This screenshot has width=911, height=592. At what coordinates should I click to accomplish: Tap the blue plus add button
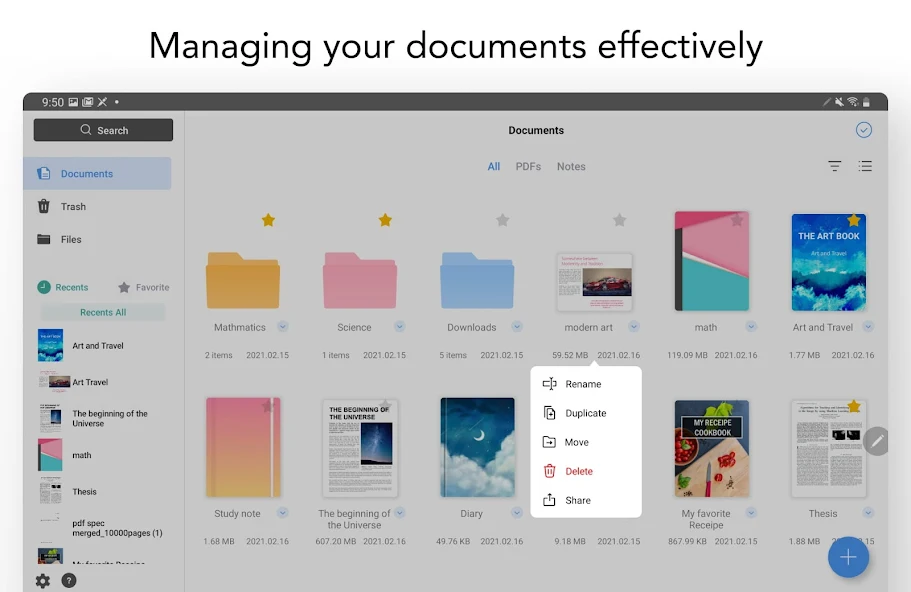(848, 557)
